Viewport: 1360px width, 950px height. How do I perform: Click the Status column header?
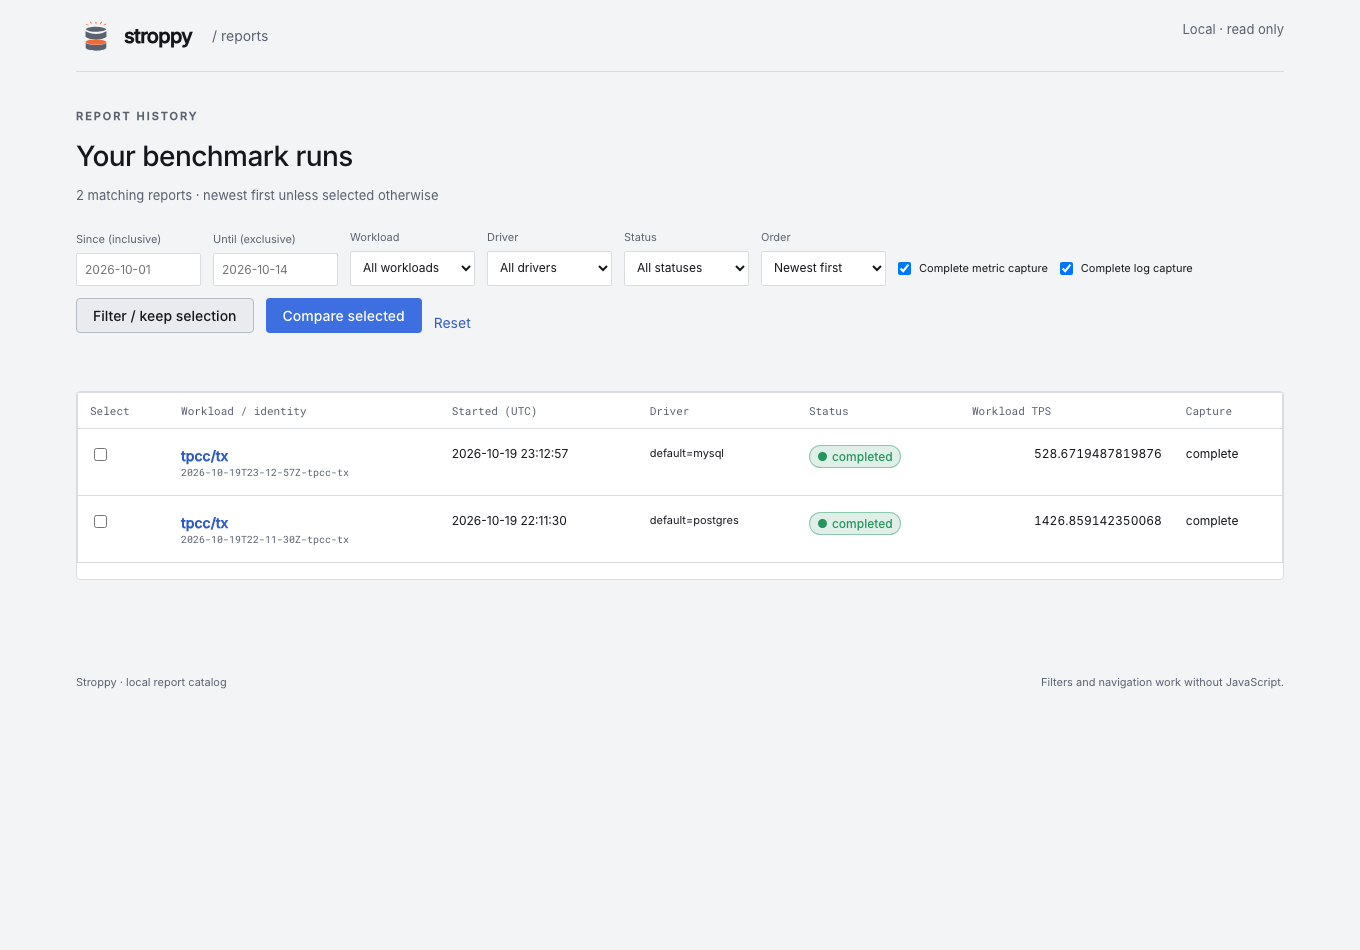click(828, 411)
